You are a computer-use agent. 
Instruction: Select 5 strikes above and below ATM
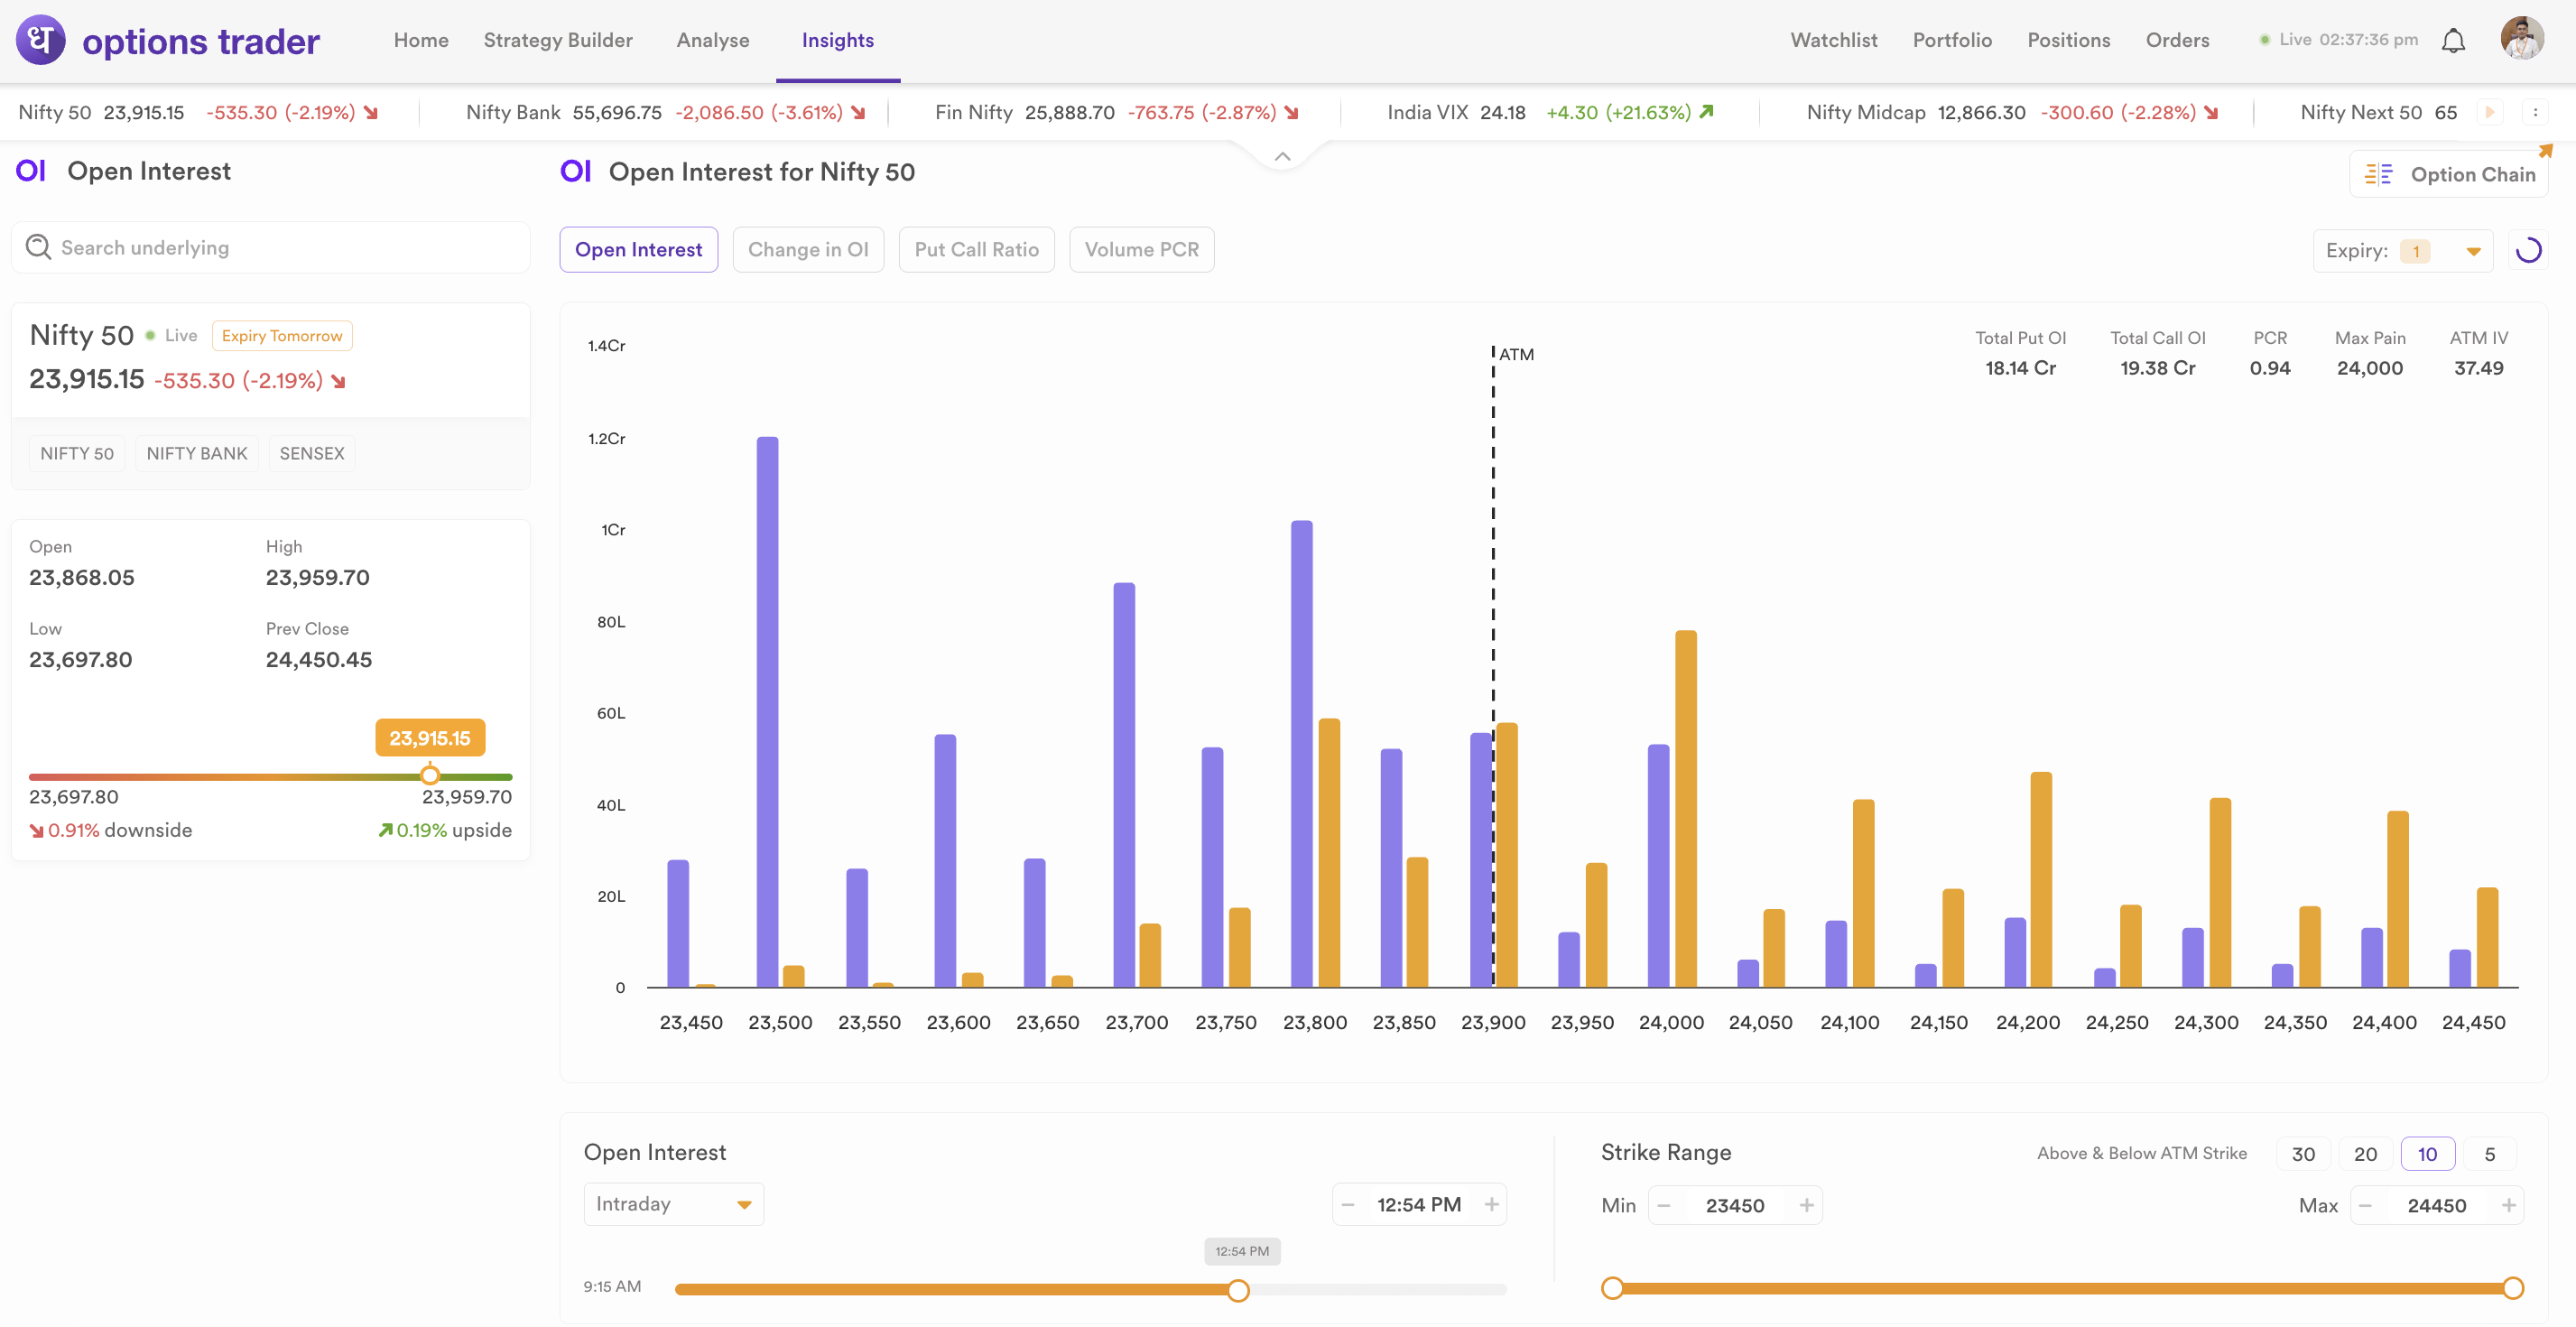click(2489, 1154)
